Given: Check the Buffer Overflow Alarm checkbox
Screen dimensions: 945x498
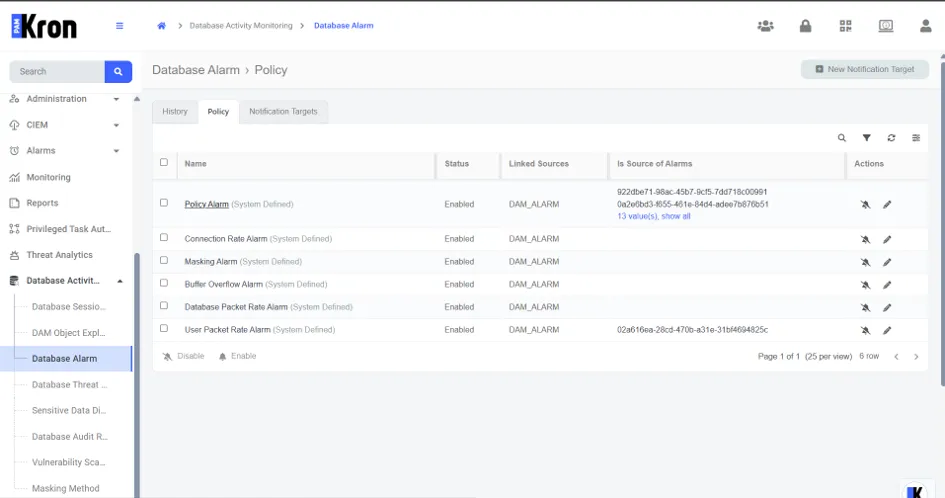Looking at the screenshot, I should click(164, 283).
